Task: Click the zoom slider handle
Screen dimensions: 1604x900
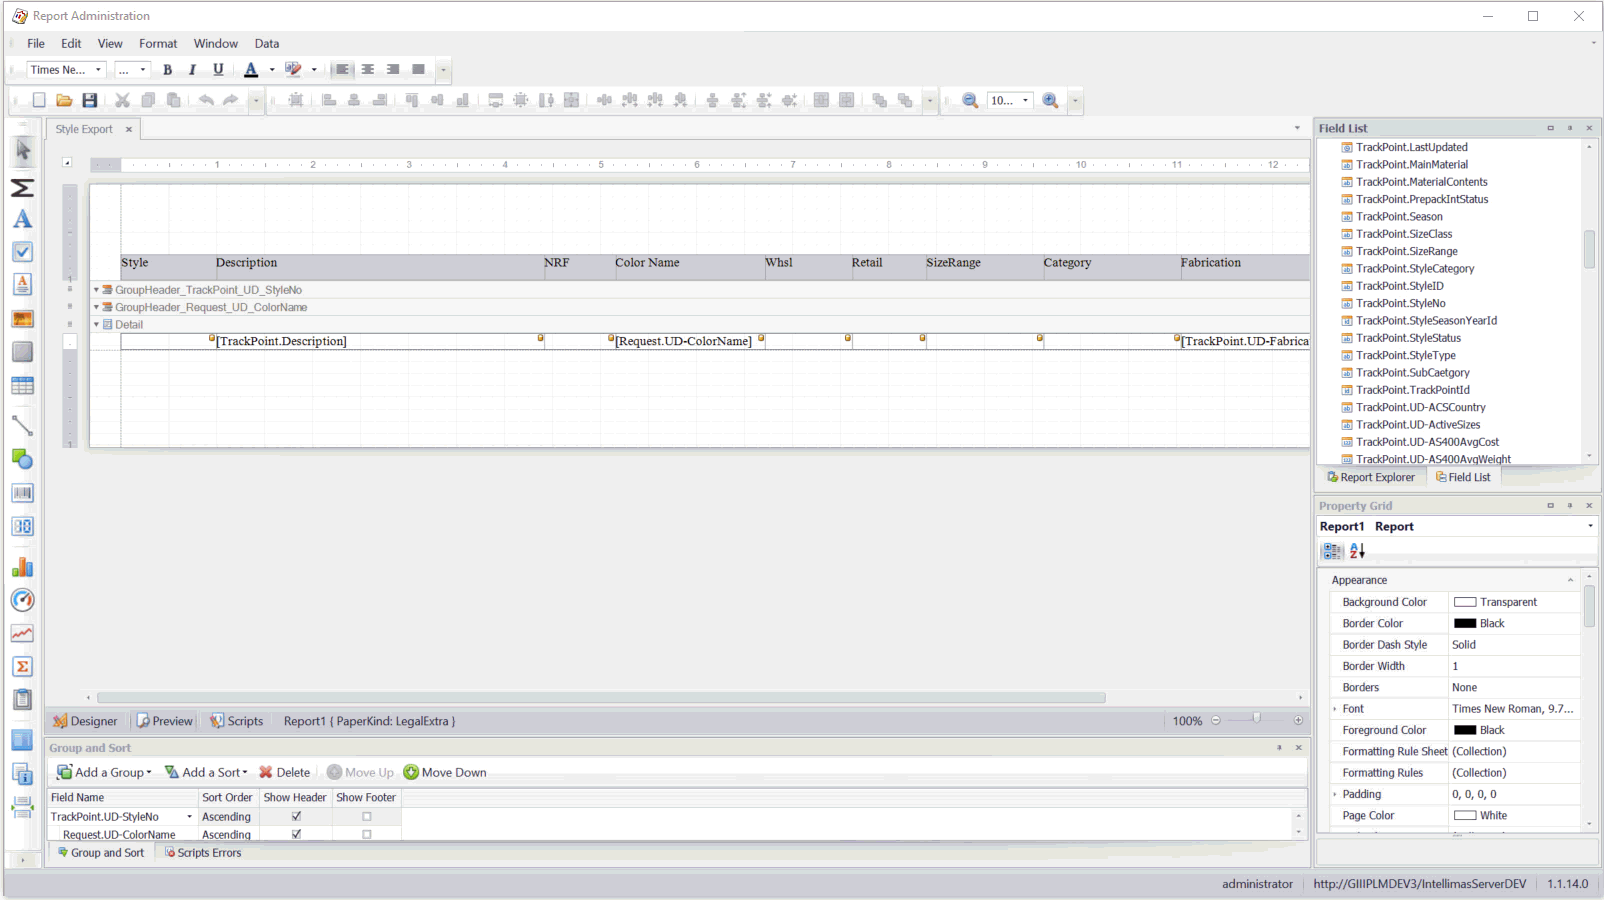Action: pos(1256,719)
